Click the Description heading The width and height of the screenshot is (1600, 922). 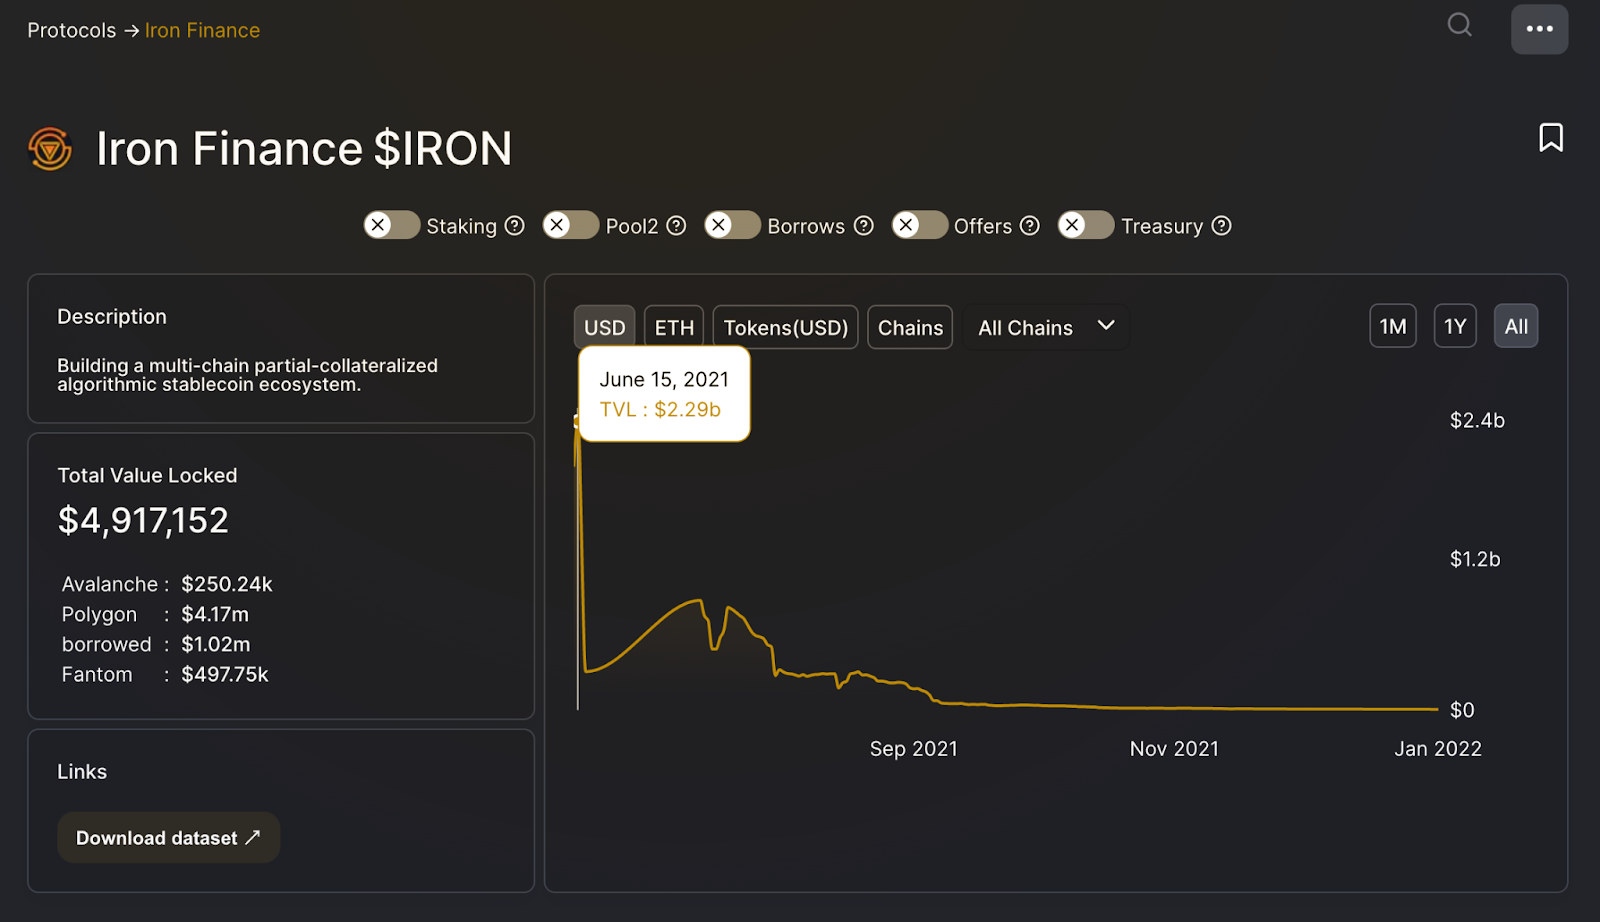[112, 316]
